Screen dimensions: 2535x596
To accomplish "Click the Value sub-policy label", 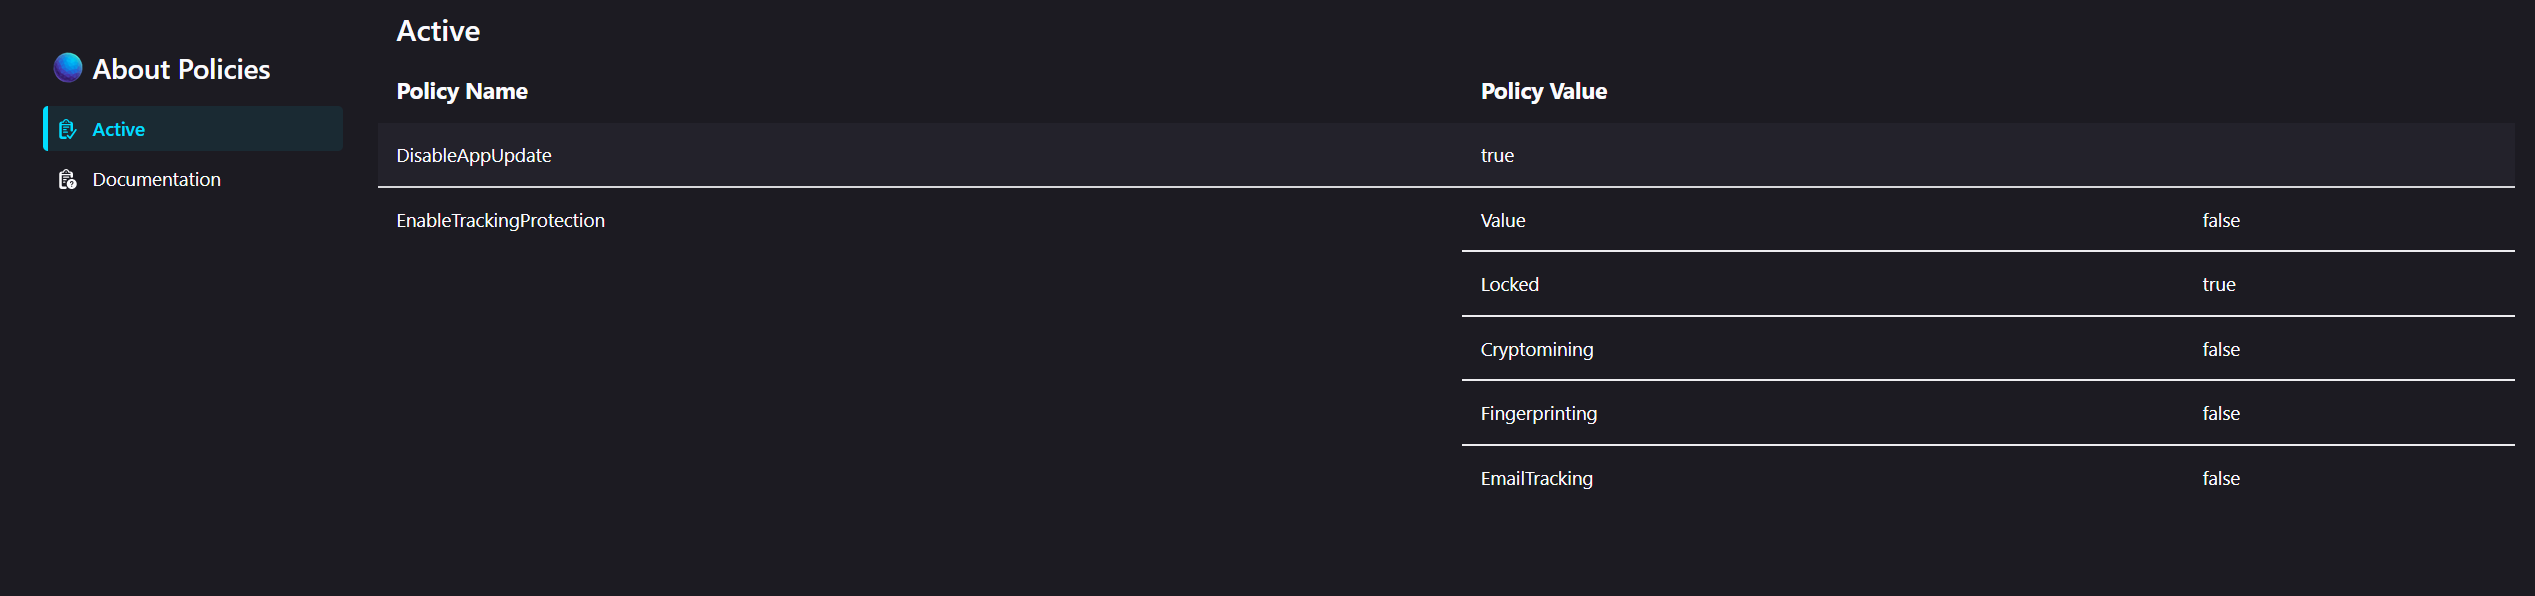I will point(1503,220).
